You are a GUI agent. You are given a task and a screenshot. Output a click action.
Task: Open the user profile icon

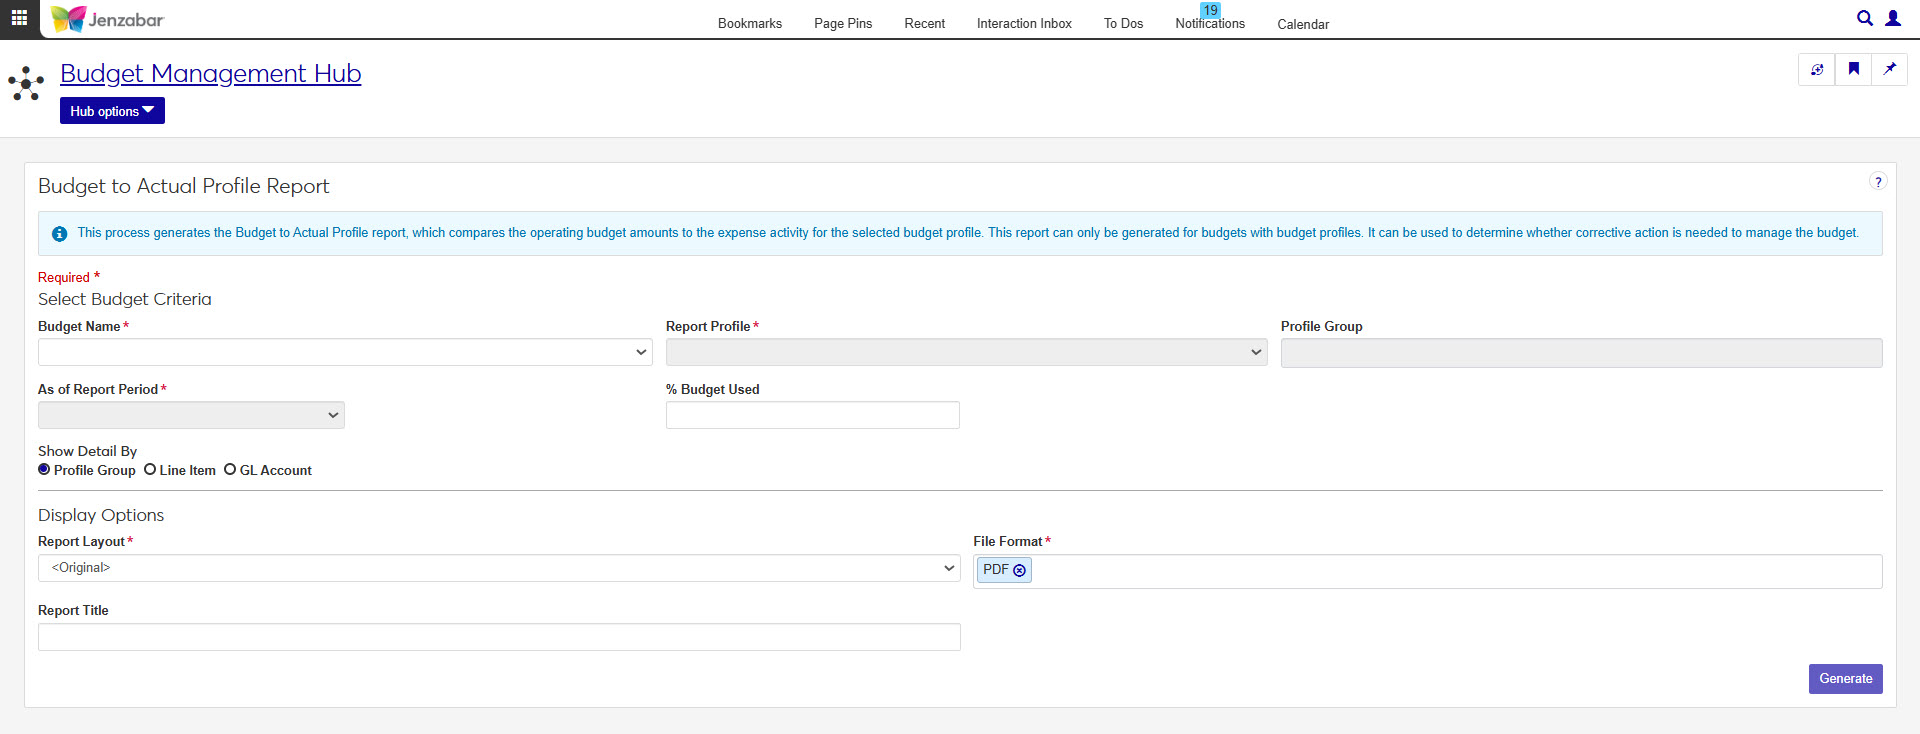[1893, 18]
